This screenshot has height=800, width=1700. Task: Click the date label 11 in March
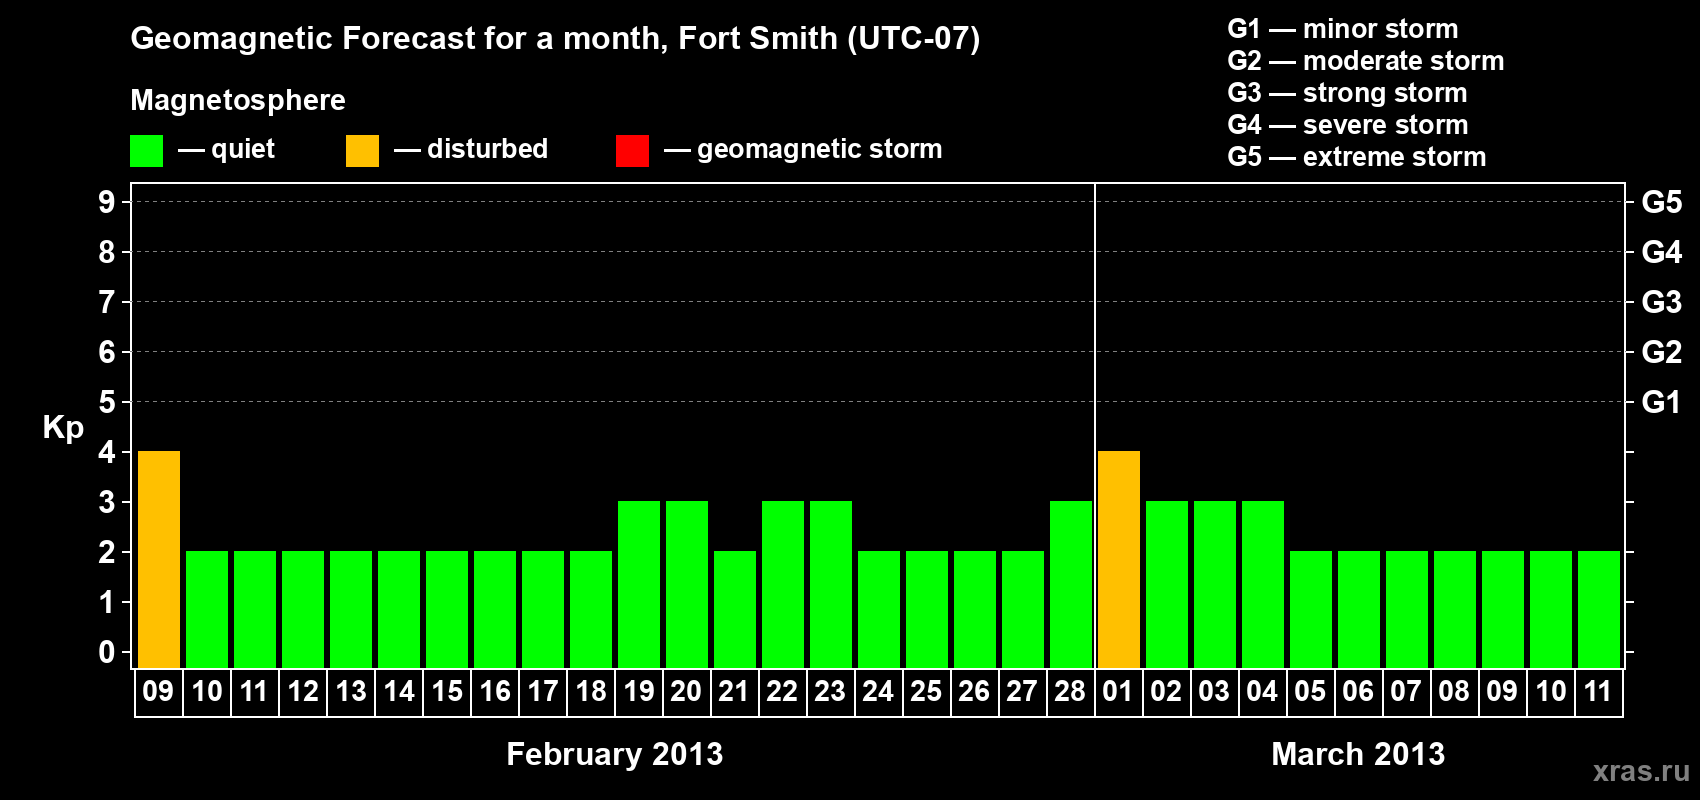point(1598,691)
